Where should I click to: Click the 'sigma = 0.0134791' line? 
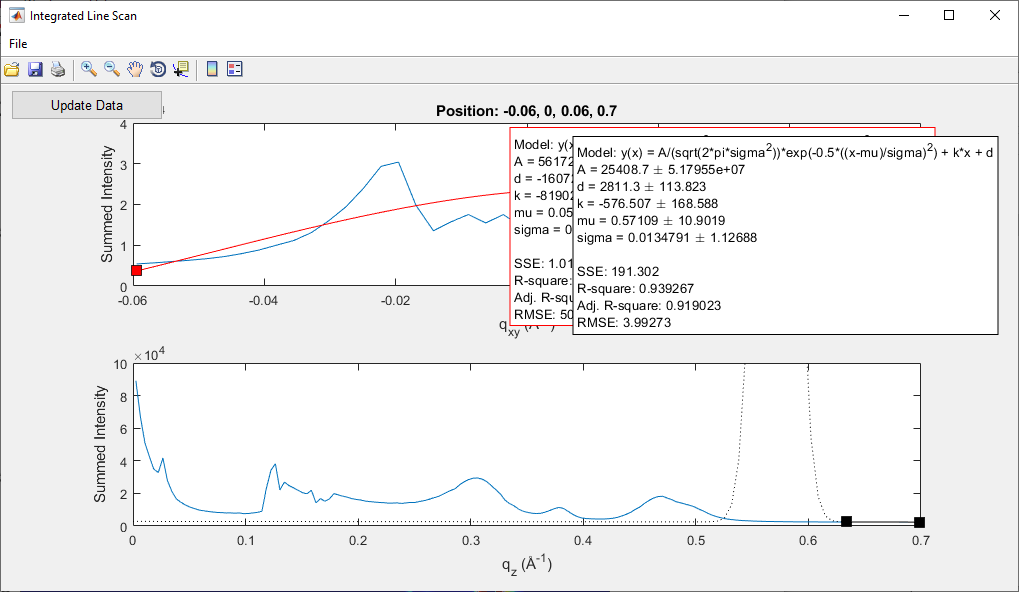(667, 237)
